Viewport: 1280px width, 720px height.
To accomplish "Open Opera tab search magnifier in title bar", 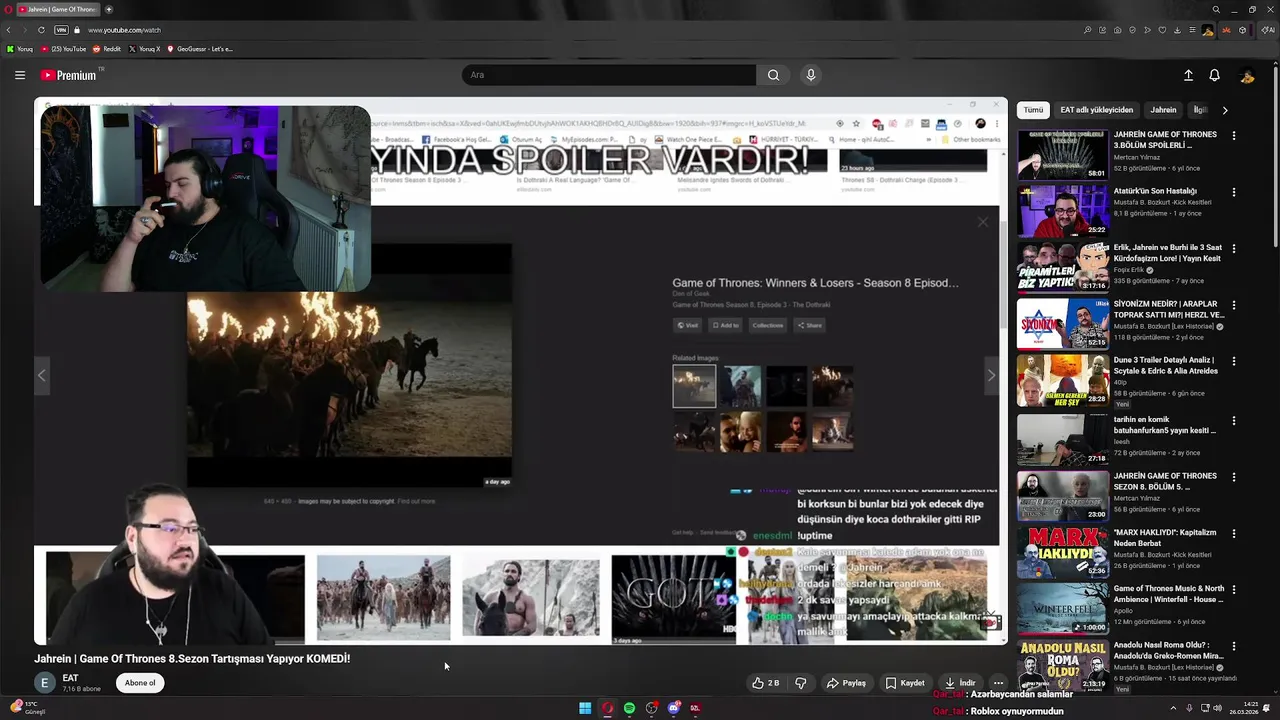I will click(x=1216, y=9).
